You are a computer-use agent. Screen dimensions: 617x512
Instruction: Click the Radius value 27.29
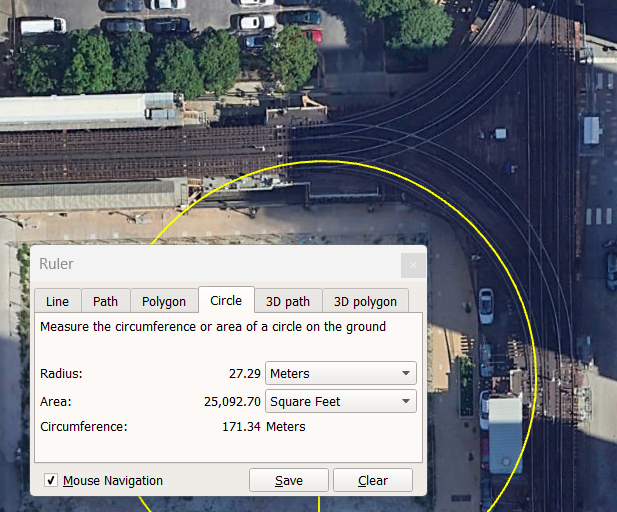(x=244, y=374)
